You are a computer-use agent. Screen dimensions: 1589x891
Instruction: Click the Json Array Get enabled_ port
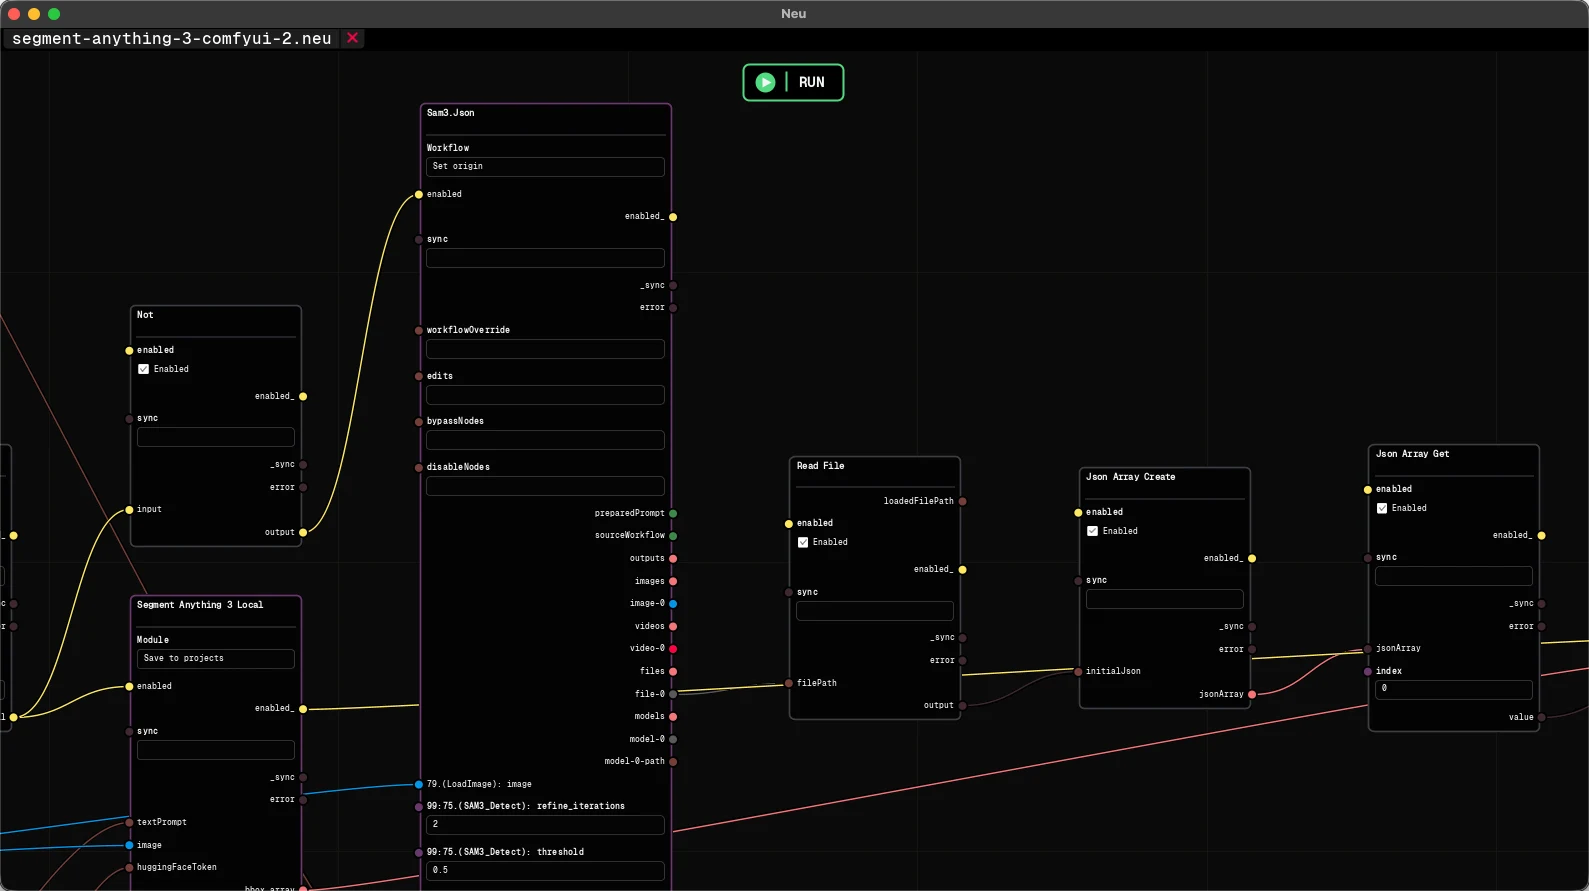(1542, 536)
